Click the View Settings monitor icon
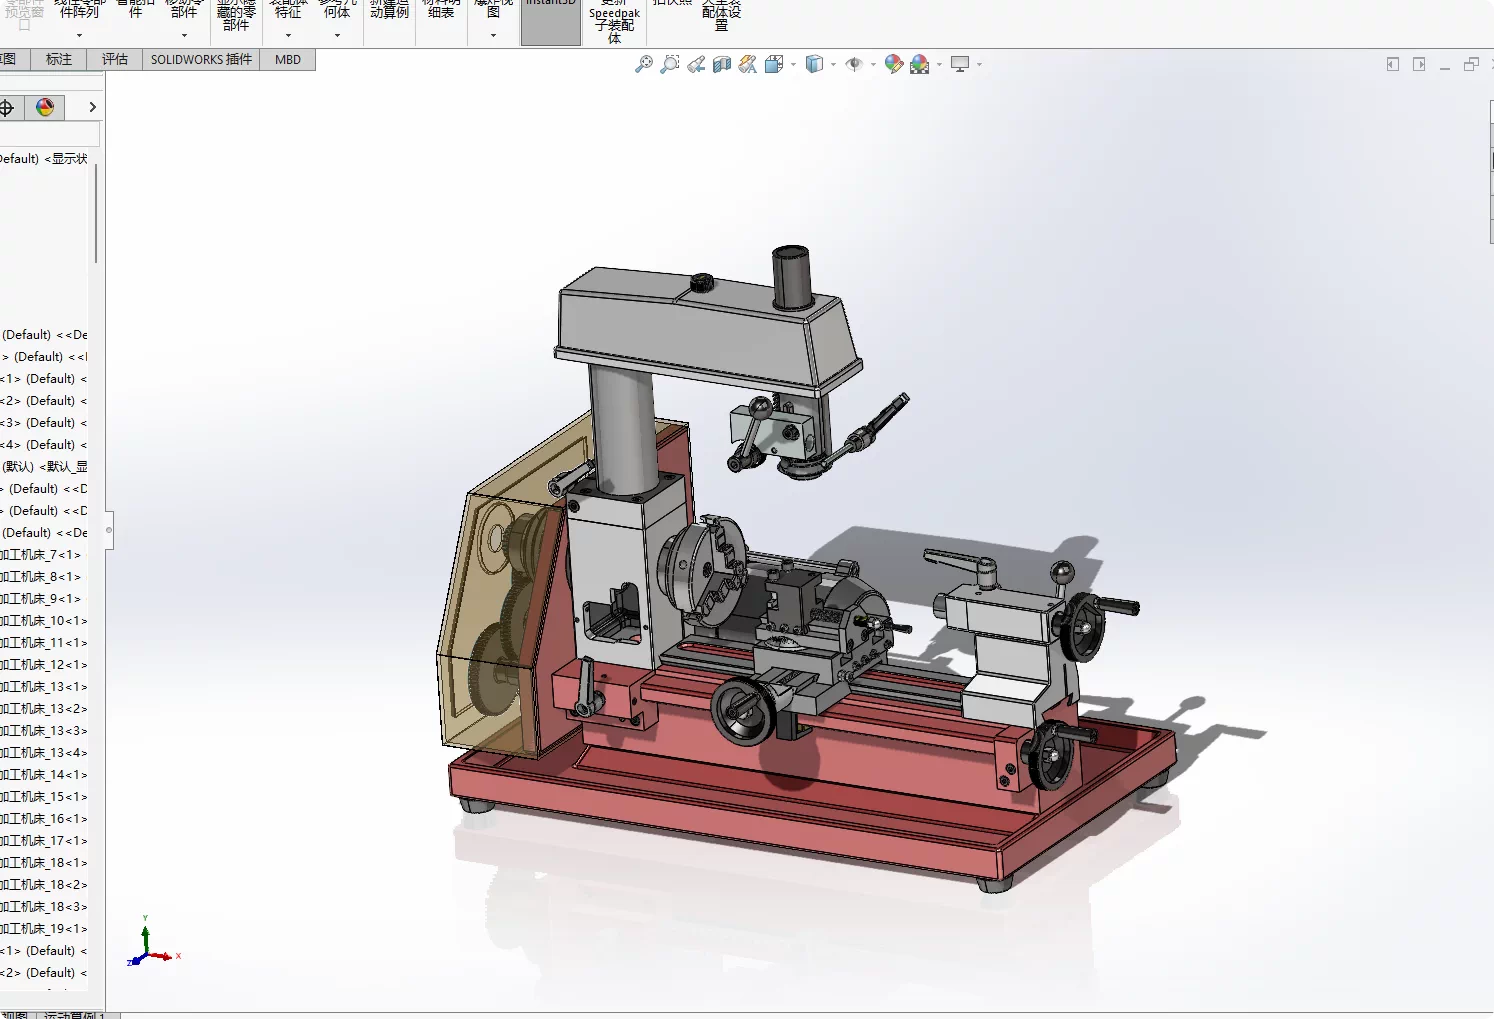 coord(960,64)
